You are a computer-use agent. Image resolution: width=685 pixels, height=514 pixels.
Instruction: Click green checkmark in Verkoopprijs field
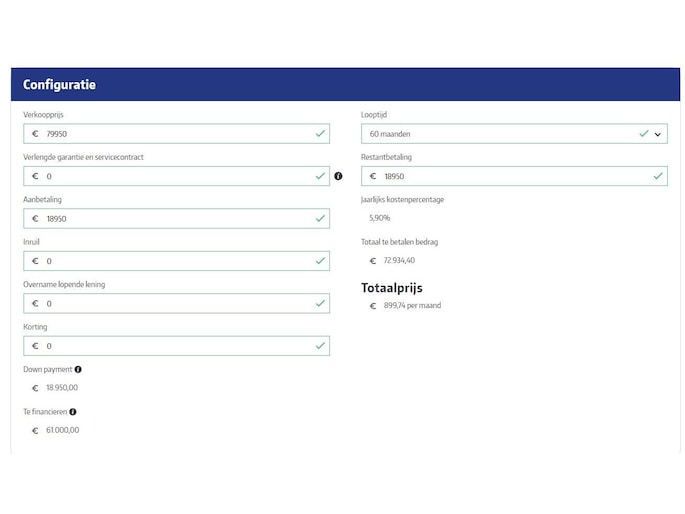pyautogui.click(x=320, y=133)
